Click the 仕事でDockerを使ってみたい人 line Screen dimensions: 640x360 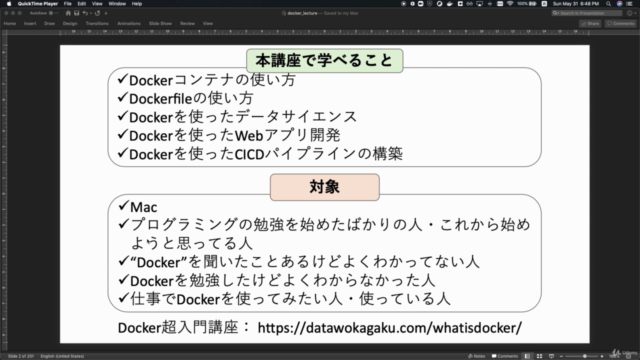tap(284, 299)
